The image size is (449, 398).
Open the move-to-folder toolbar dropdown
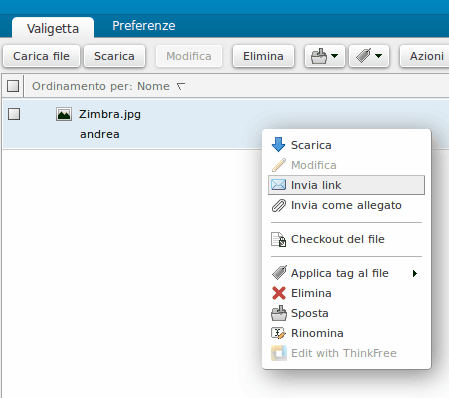click(x=324, y=56)
